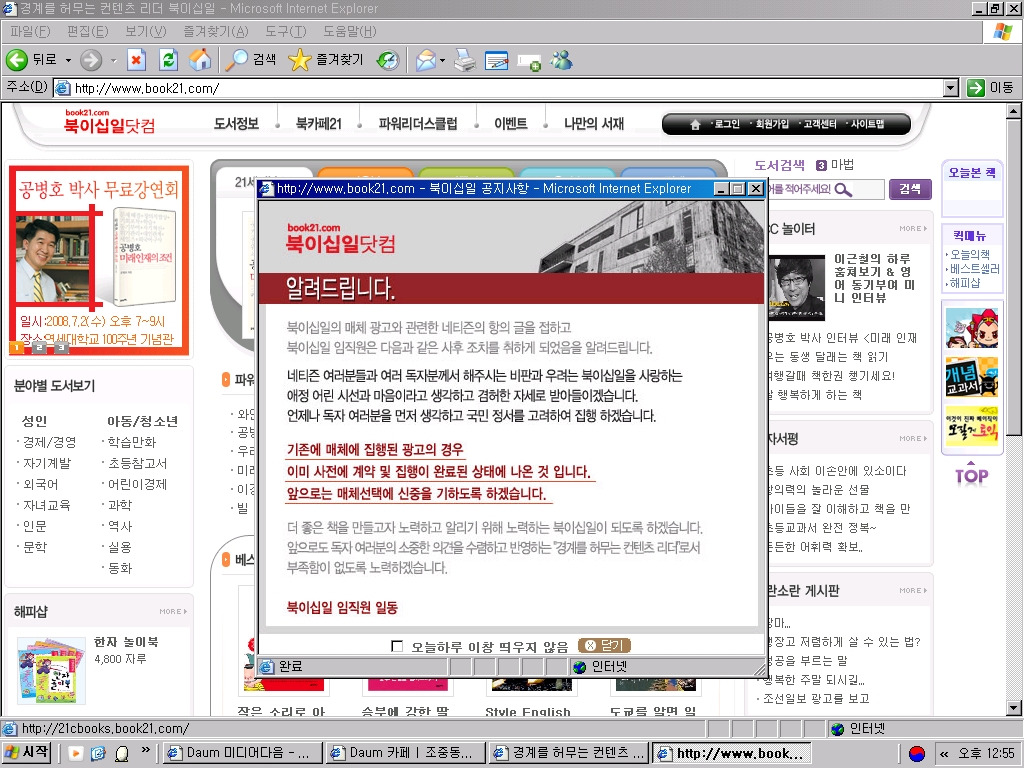Click Internet Explorer quick launch icon
Image resolution: width=1024 pixels, height=768 pixels.
pos(98,753)
